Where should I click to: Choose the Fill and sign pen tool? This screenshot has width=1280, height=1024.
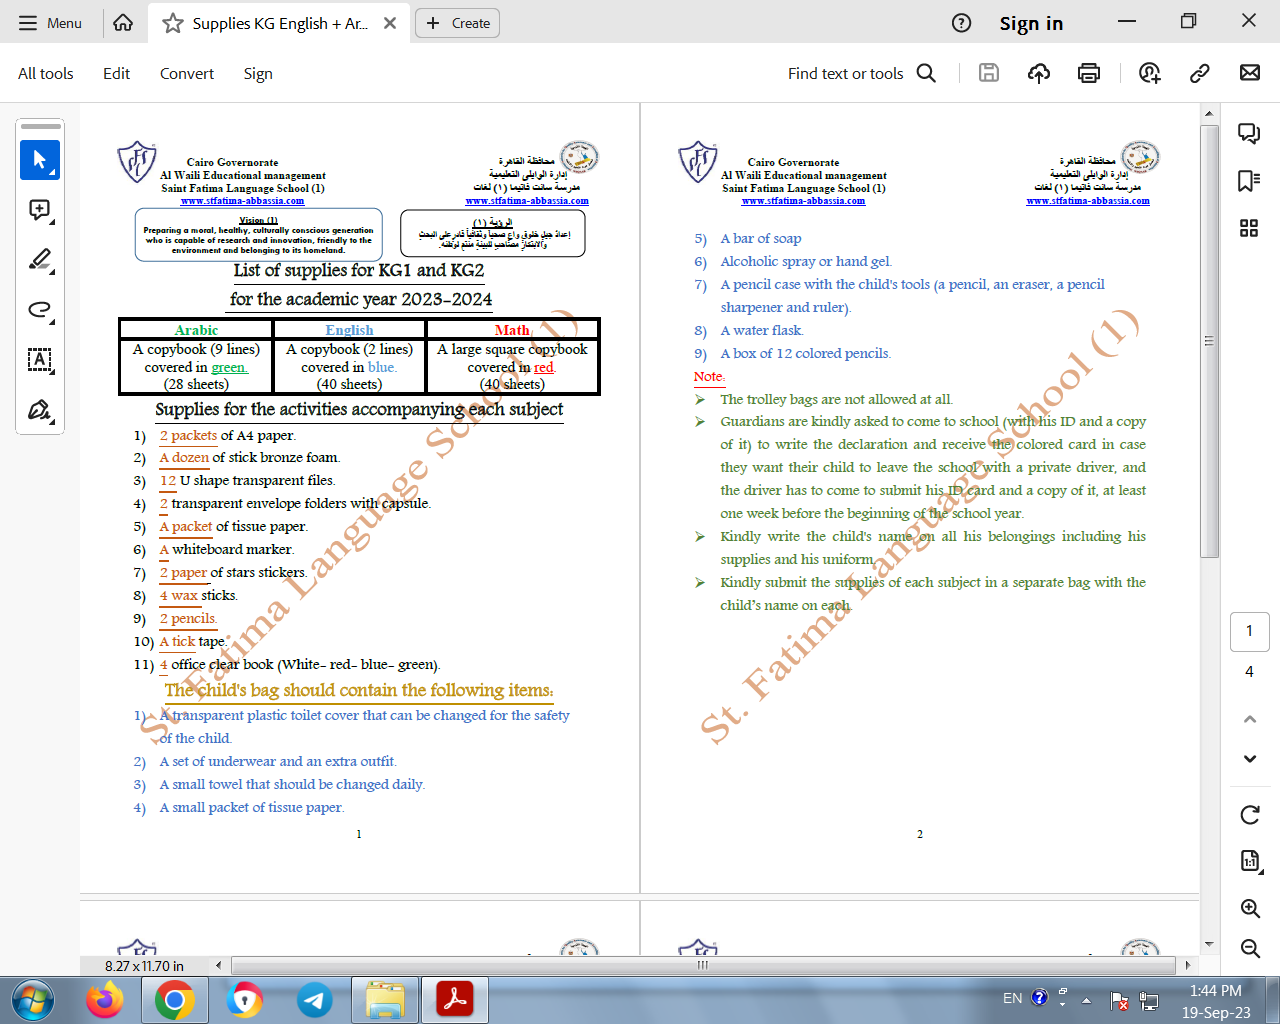click(40, 410)
